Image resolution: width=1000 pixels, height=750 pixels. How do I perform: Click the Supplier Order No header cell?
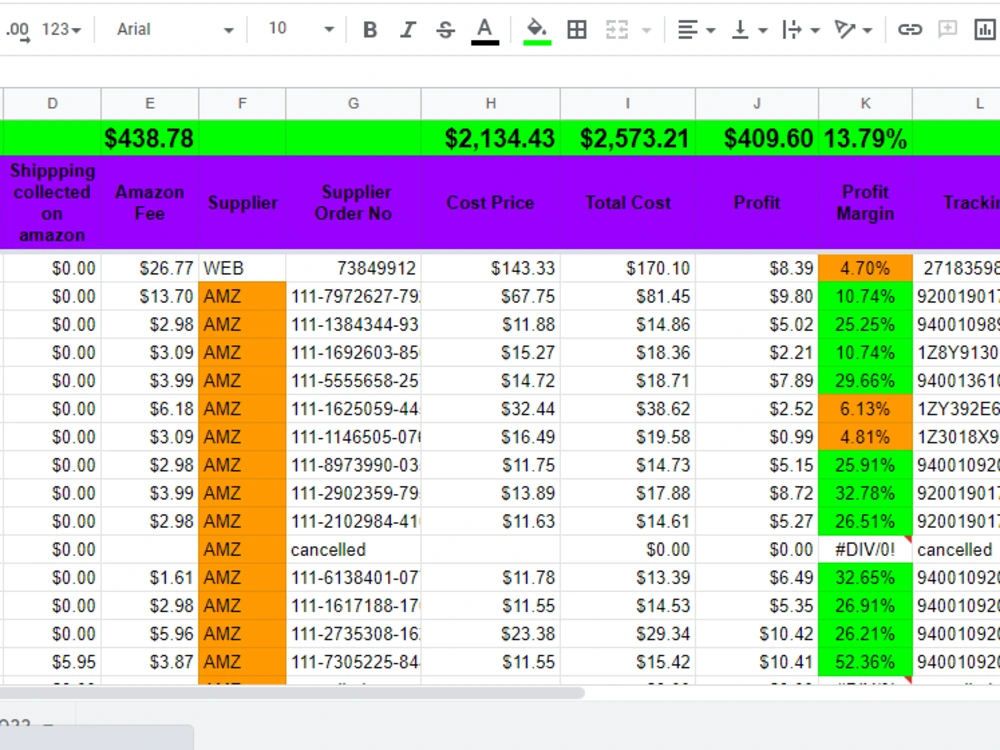[353, 203]
